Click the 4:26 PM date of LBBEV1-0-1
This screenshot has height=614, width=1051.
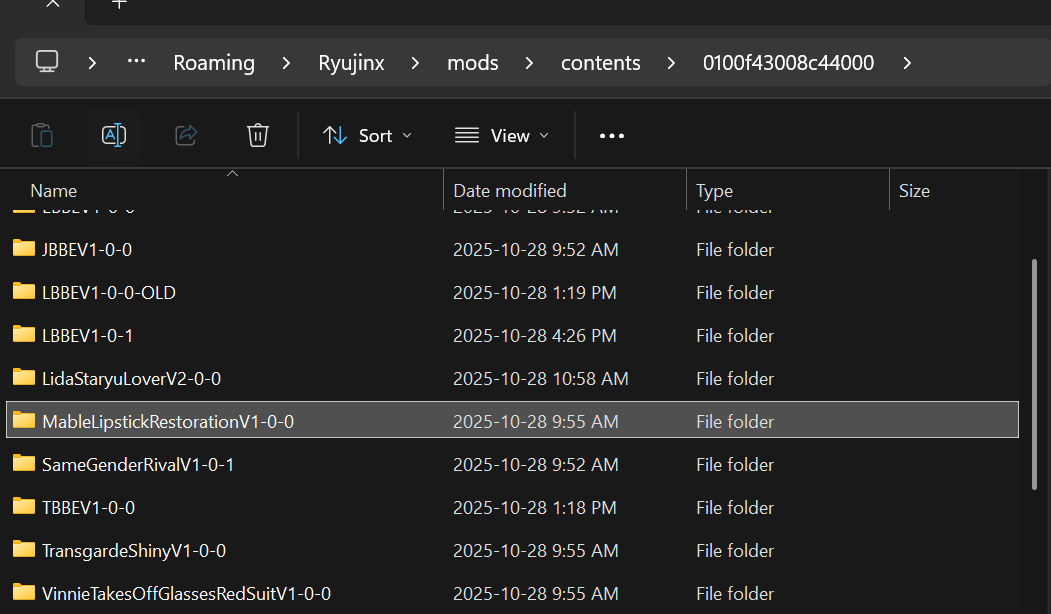[535, 335]
